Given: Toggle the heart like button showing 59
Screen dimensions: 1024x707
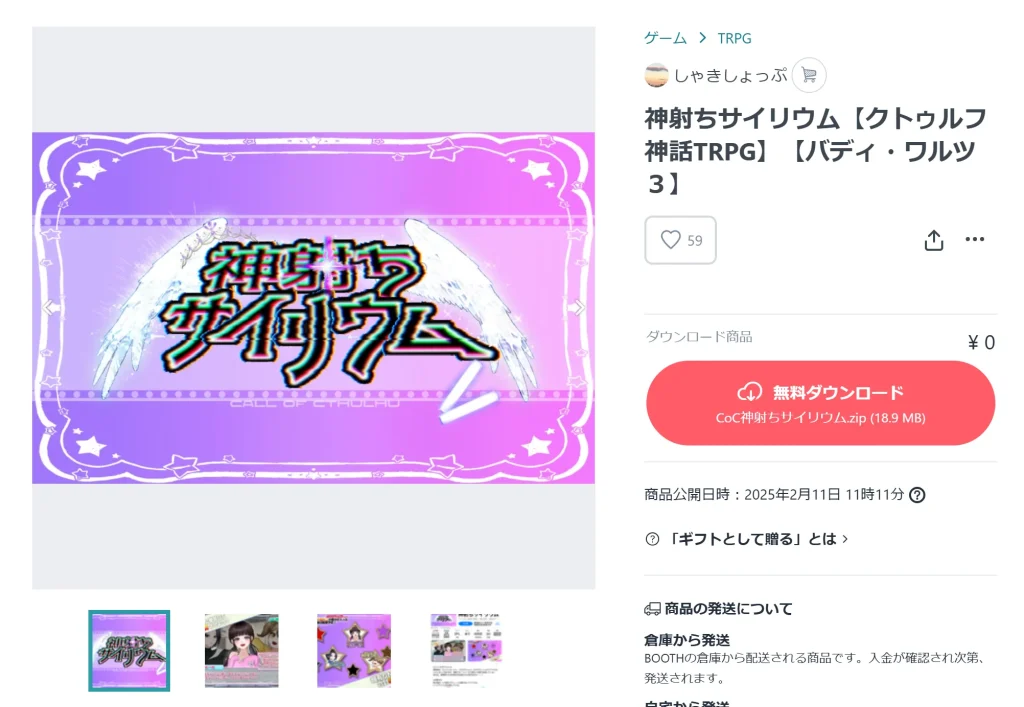Looking at the screenshot, I should coord(680,240).
